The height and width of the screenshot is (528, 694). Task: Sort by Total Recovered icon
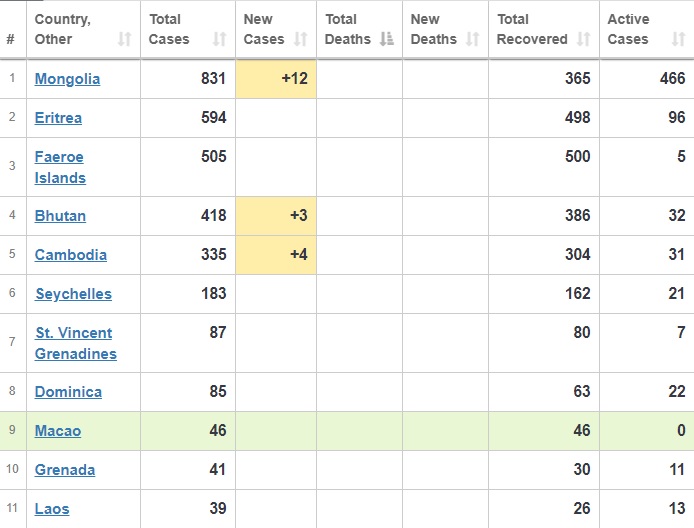pyautogui.click(x=581, y=40)
